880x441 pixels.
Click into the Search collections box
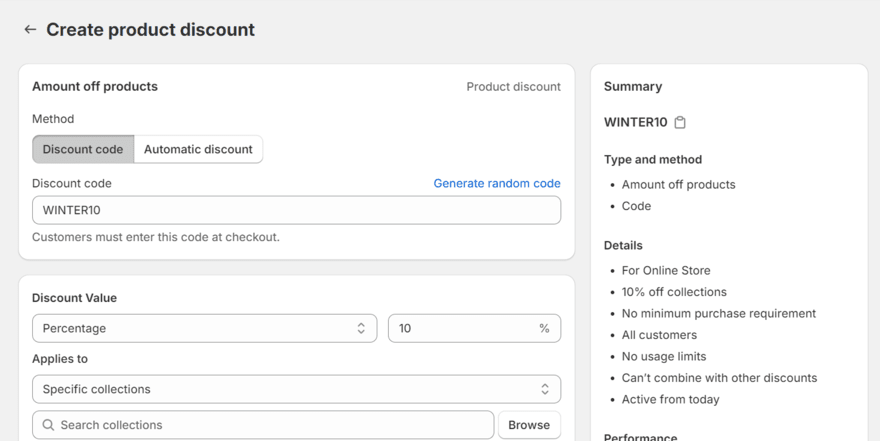(270, 425)
